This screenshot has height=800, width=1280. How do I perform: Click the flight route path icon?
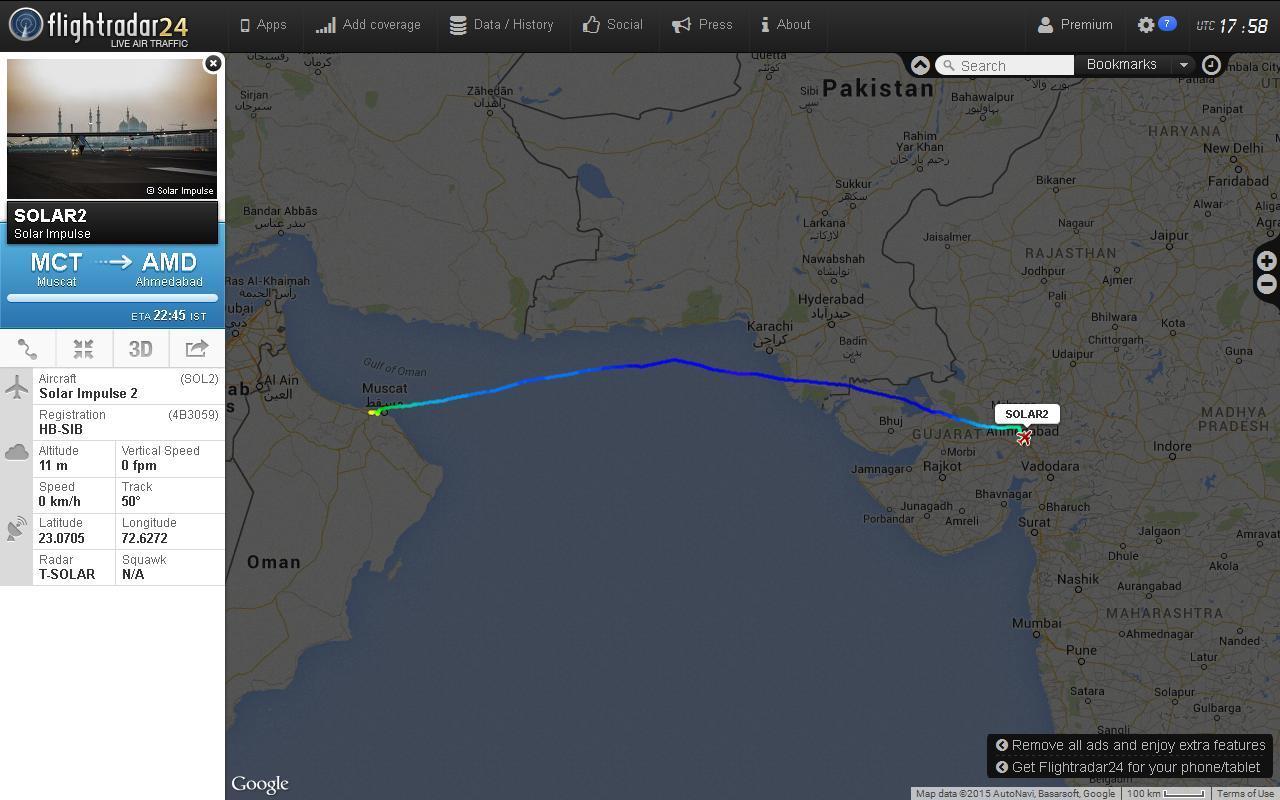[x=28, y=349]
